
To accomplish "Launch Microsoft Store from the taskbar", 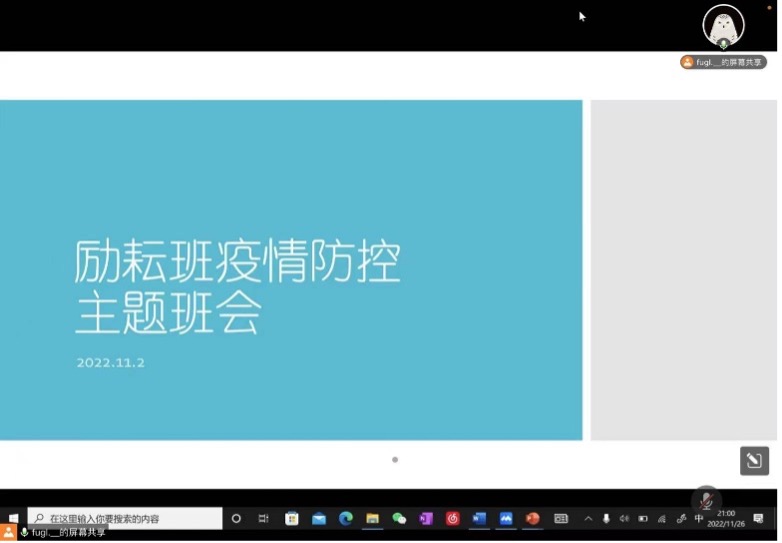I will pos(292,519).
